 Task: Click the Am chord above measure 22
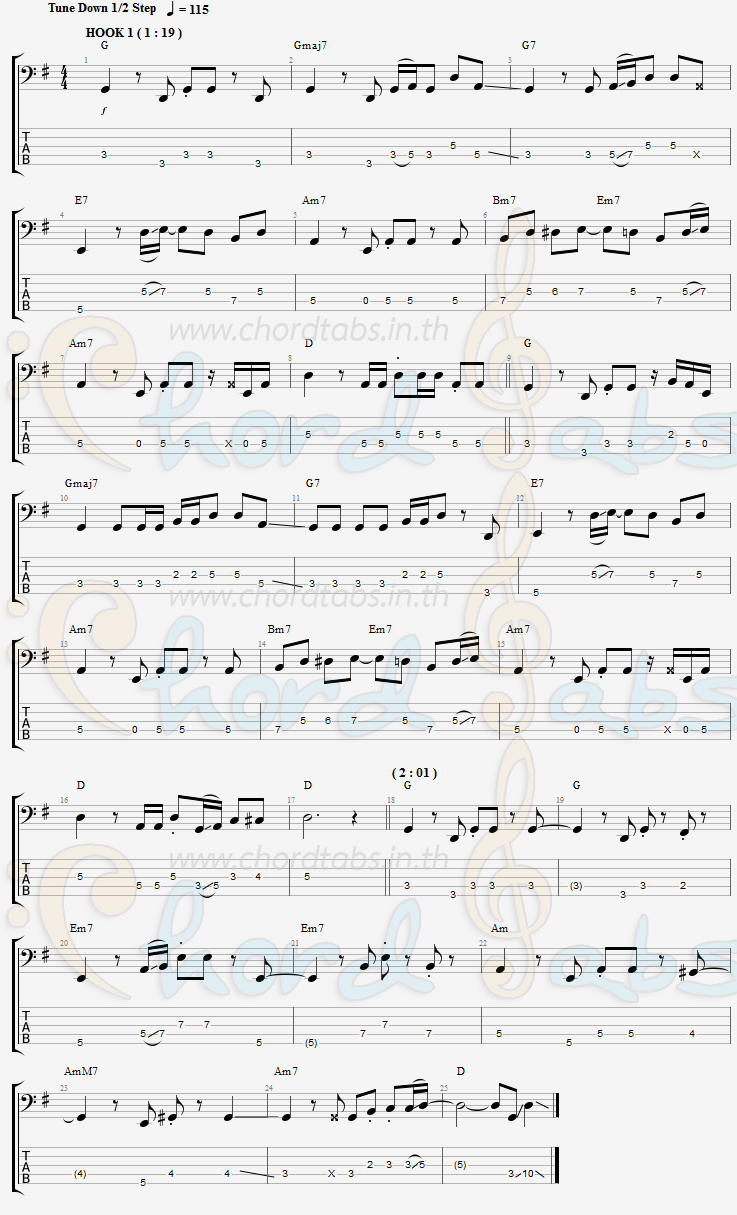pyautogui.click(x=500, y=929)
